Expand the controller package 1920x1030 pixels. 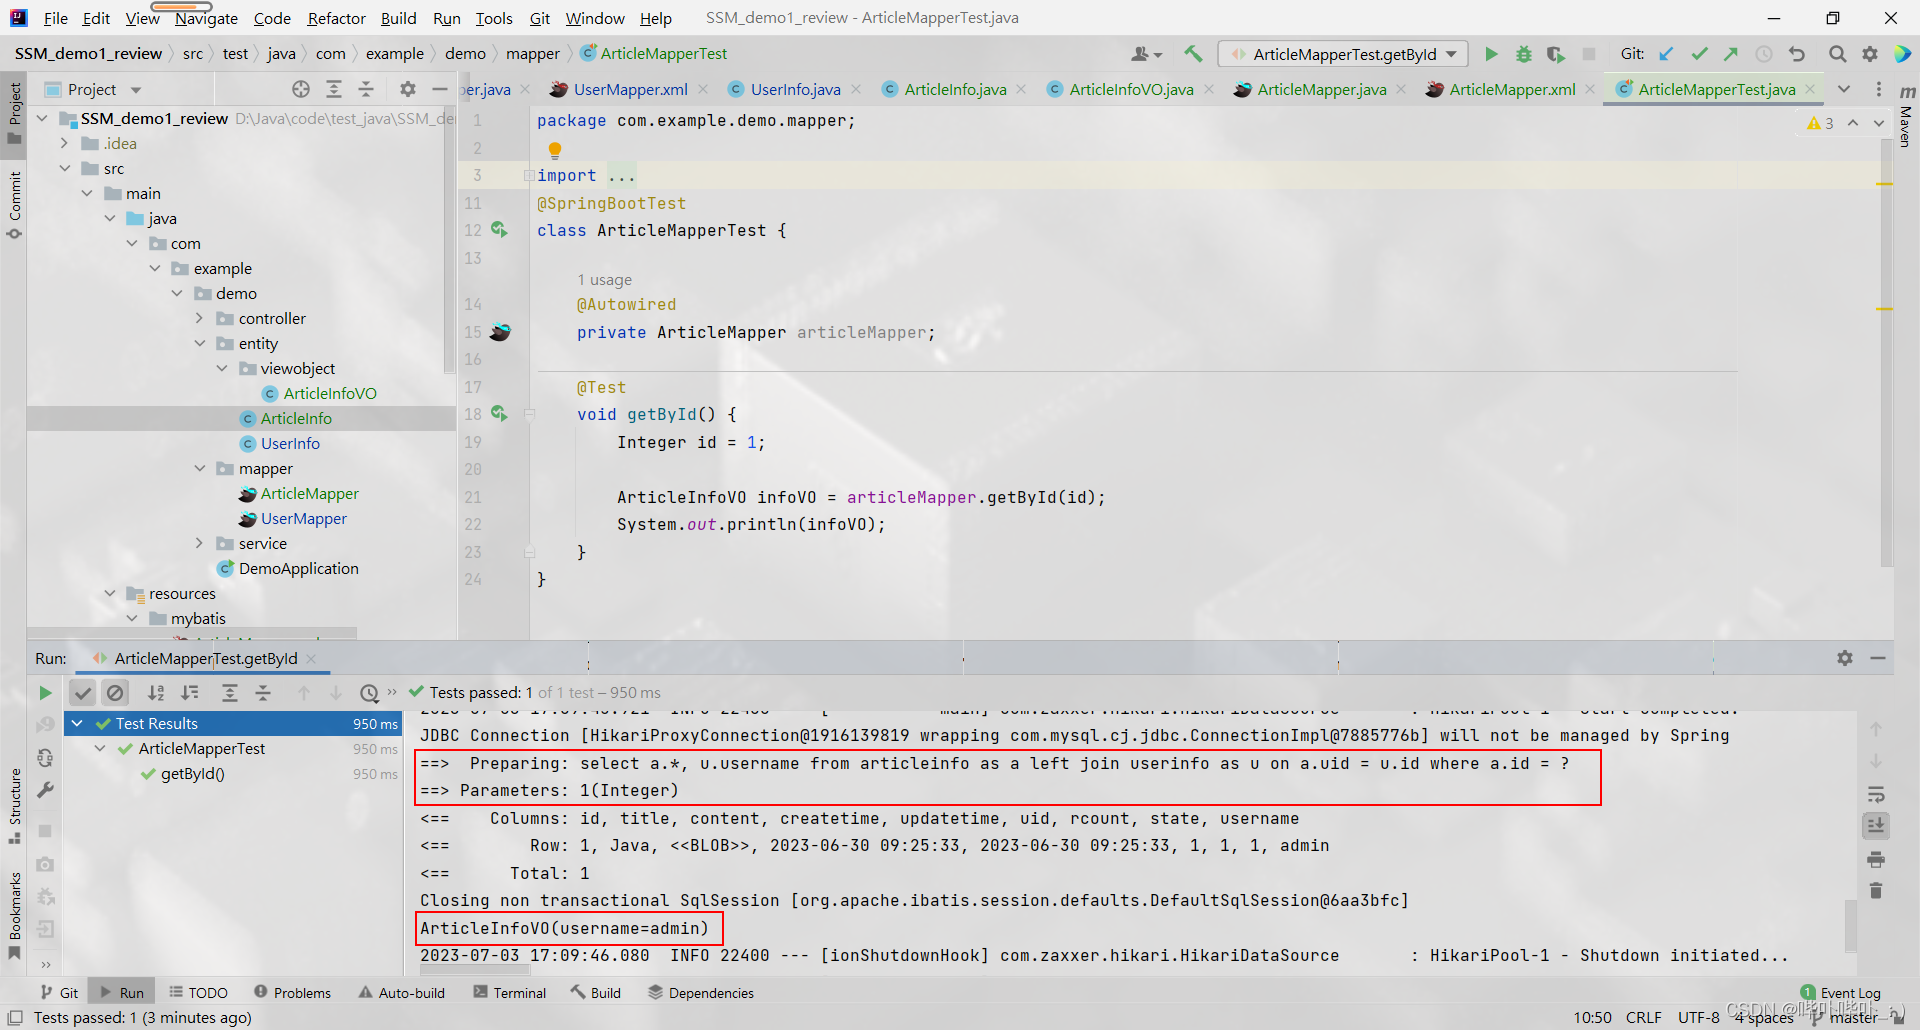199,319
